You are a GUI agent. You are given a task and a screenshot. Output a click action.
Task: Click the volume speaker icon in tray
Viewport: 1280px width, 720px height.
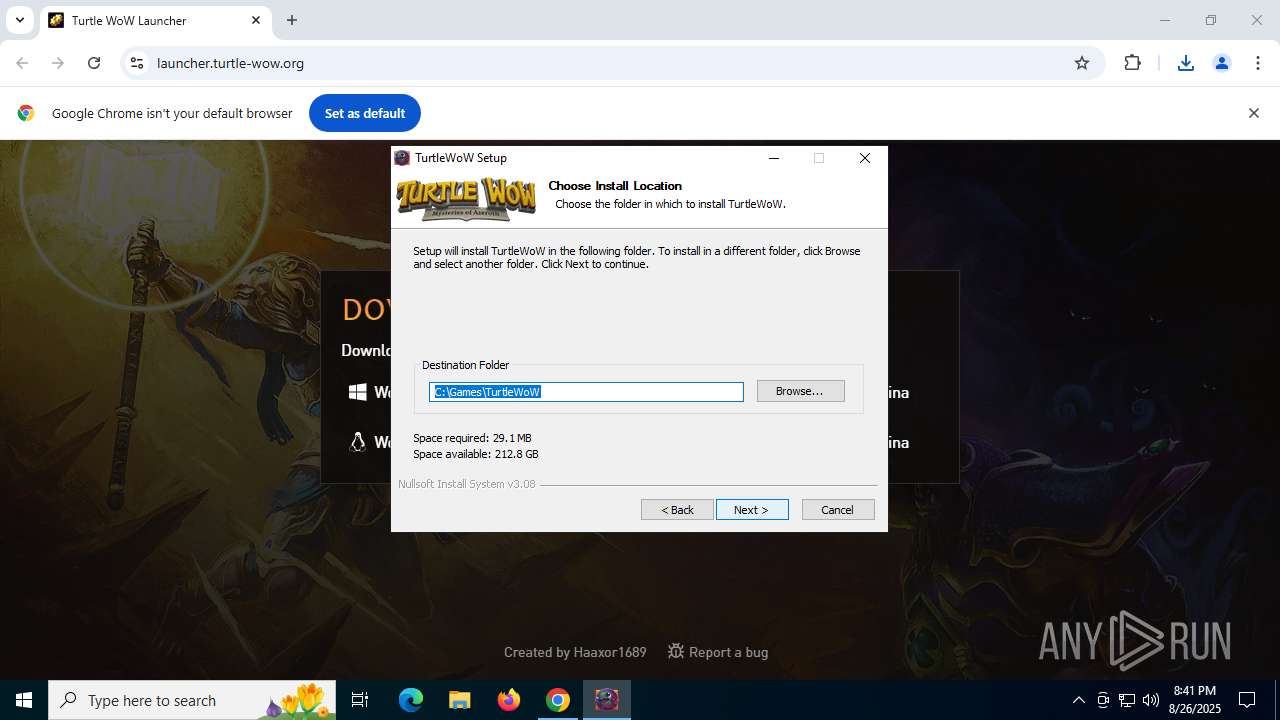(x=1151, y=700)
